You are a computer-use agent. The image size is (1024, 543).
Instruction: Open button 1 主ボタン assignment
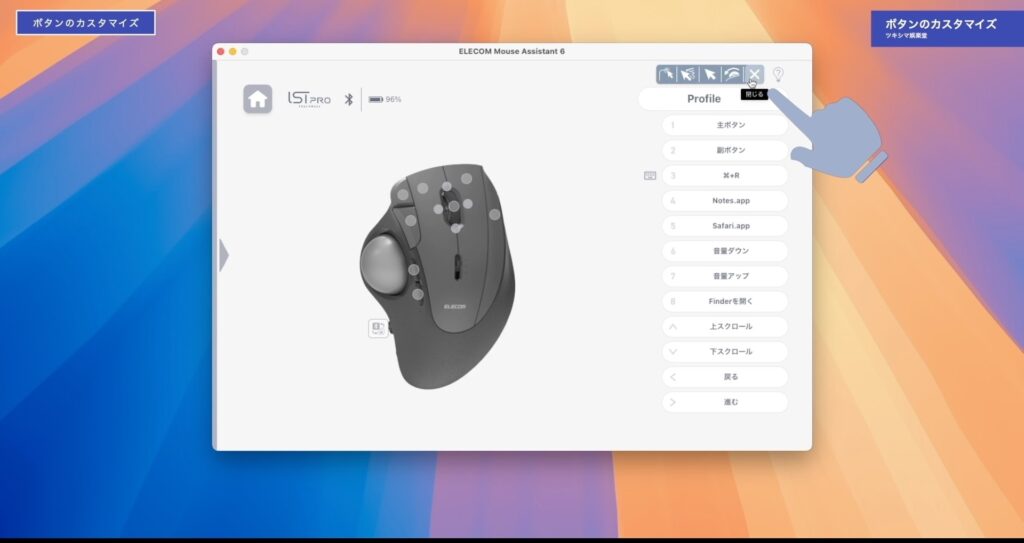tap(725, 125)
